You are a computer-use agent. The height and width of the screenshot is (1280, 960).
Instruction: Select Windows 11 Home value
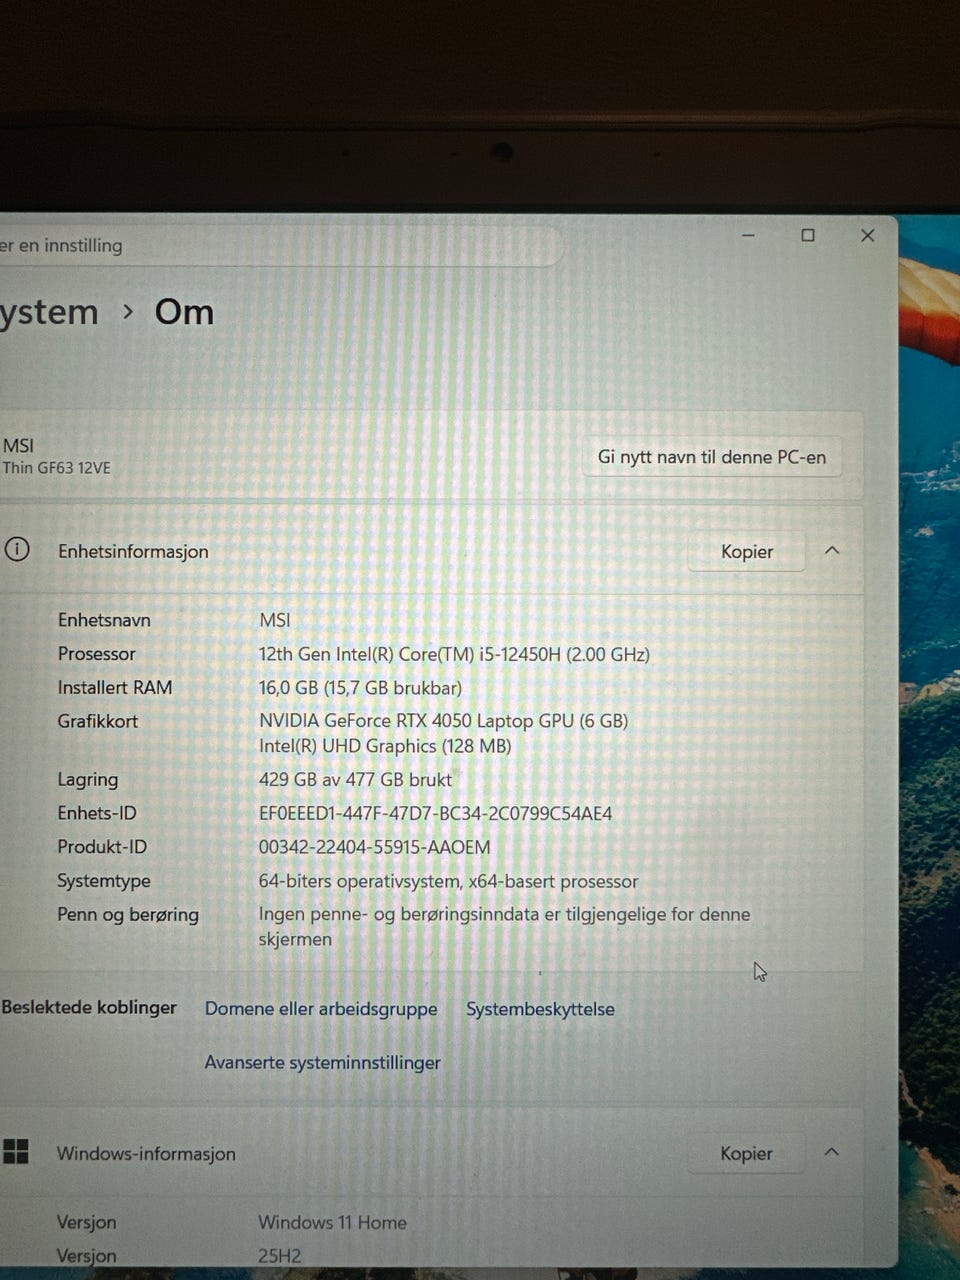click(x=332, y=1222)
